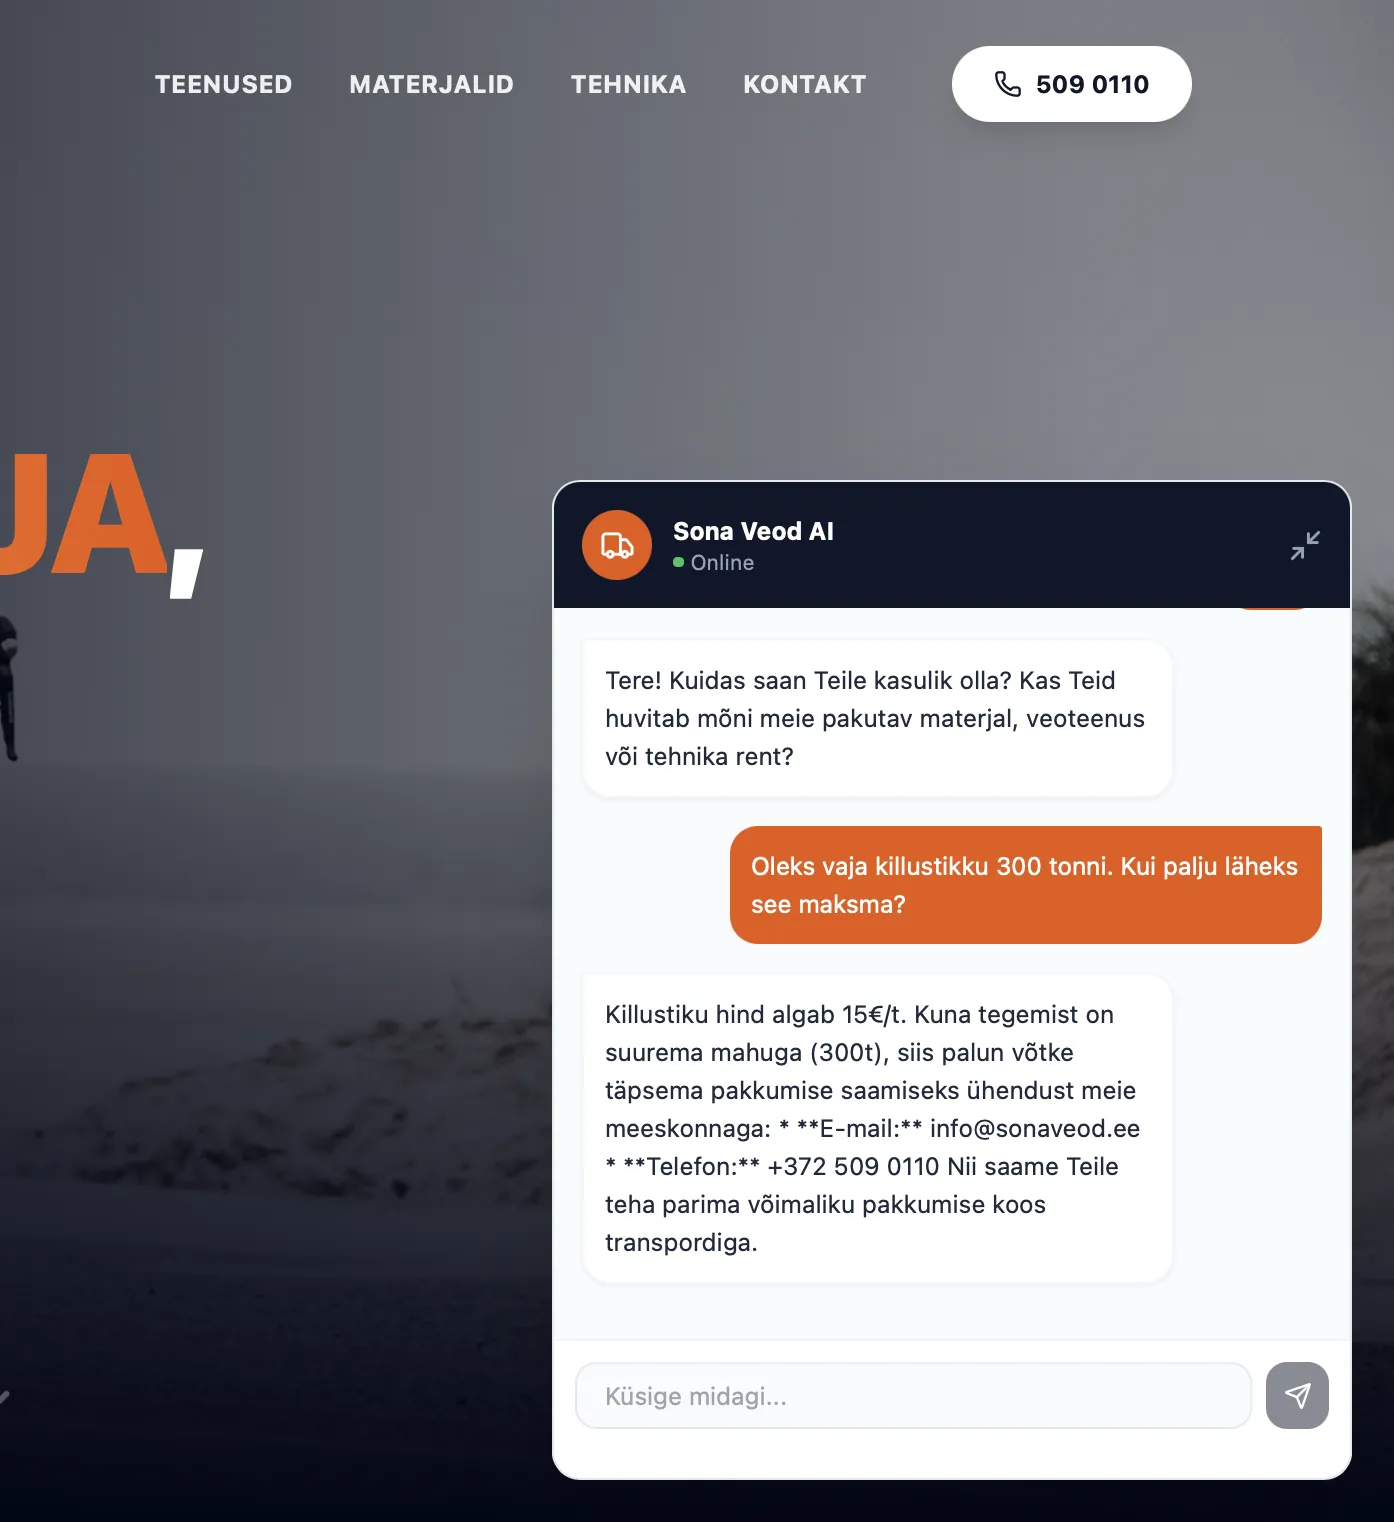The width and height of the screenshot is (1394, 1522).
Task: Call the 509 0110 phone button
Action: tap(1072, 84)
